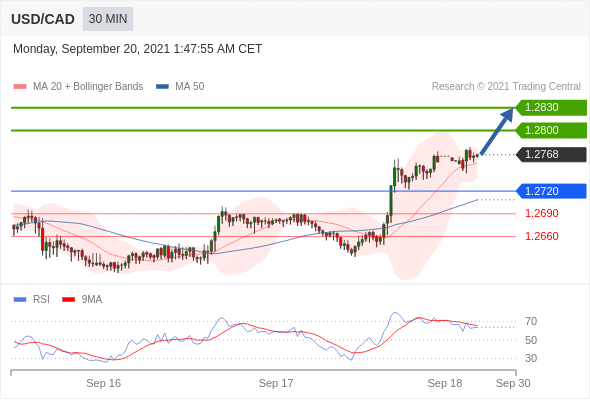Click the red 9MA legend swatch
590x400 pixels.
(68, 300)
